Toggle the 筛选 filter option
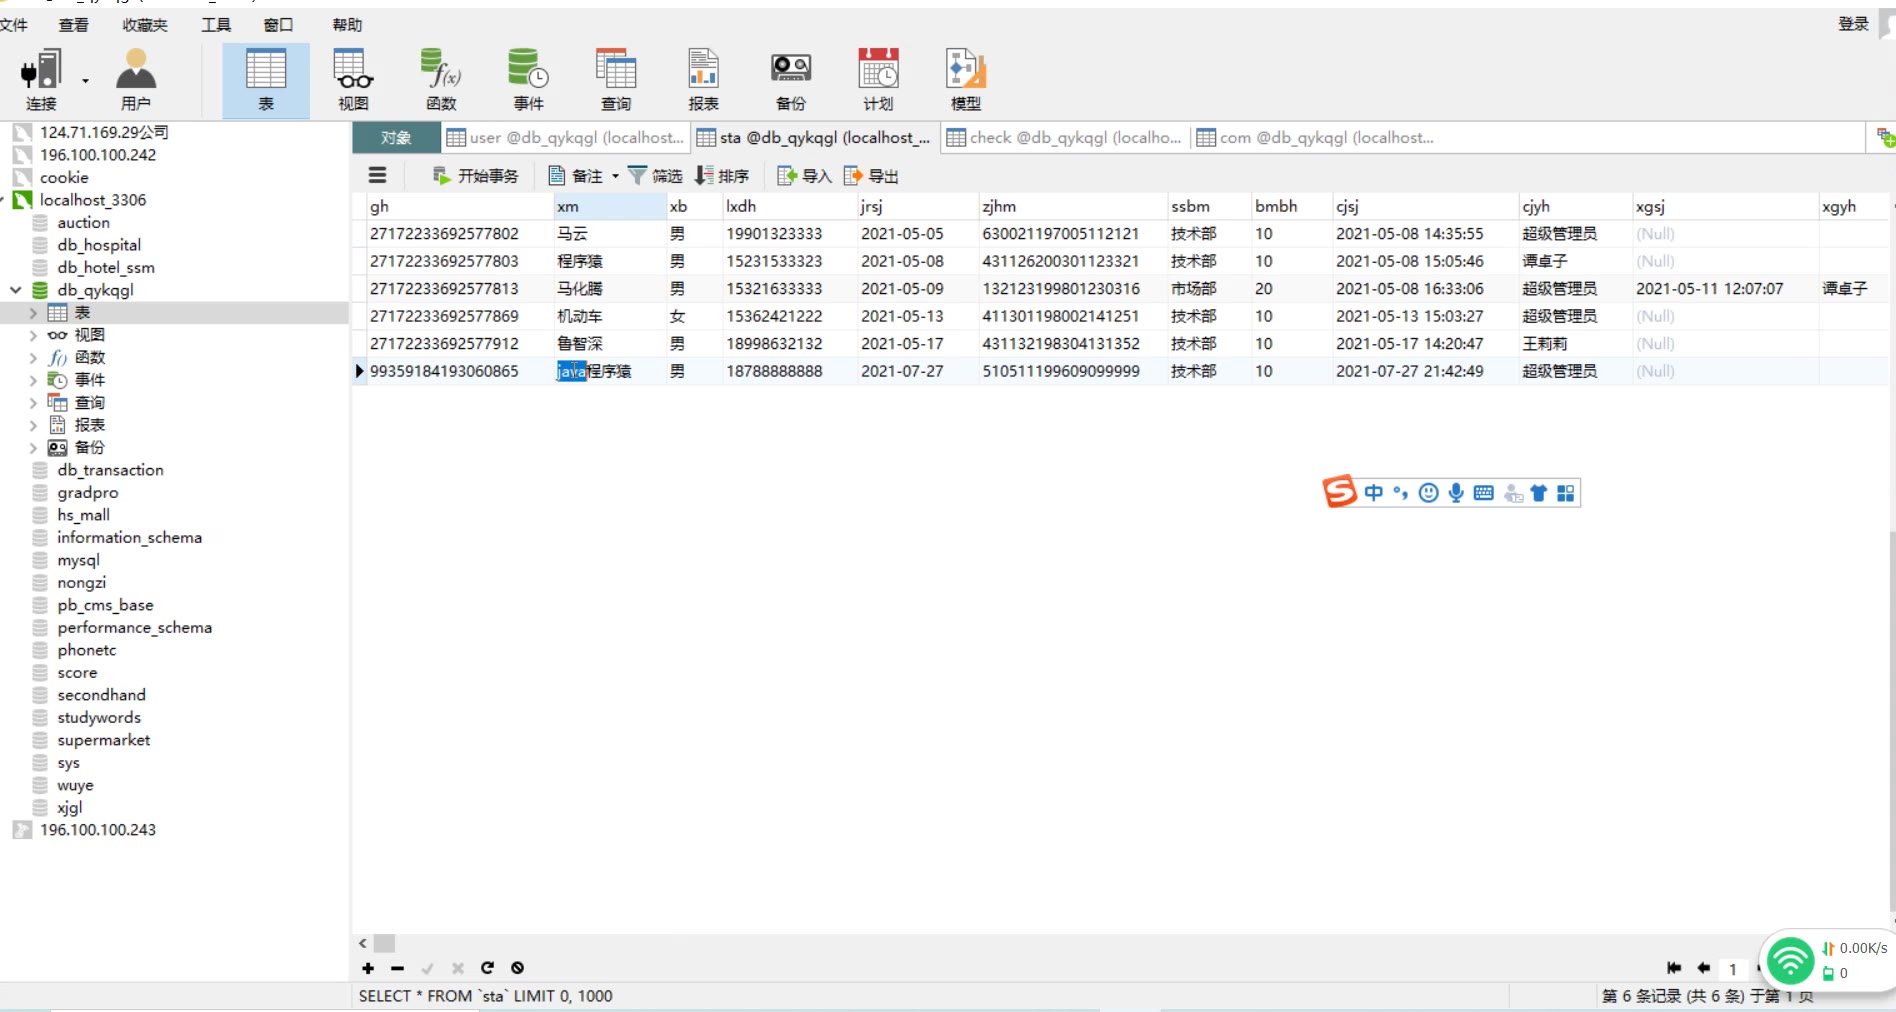 [655, 177]
